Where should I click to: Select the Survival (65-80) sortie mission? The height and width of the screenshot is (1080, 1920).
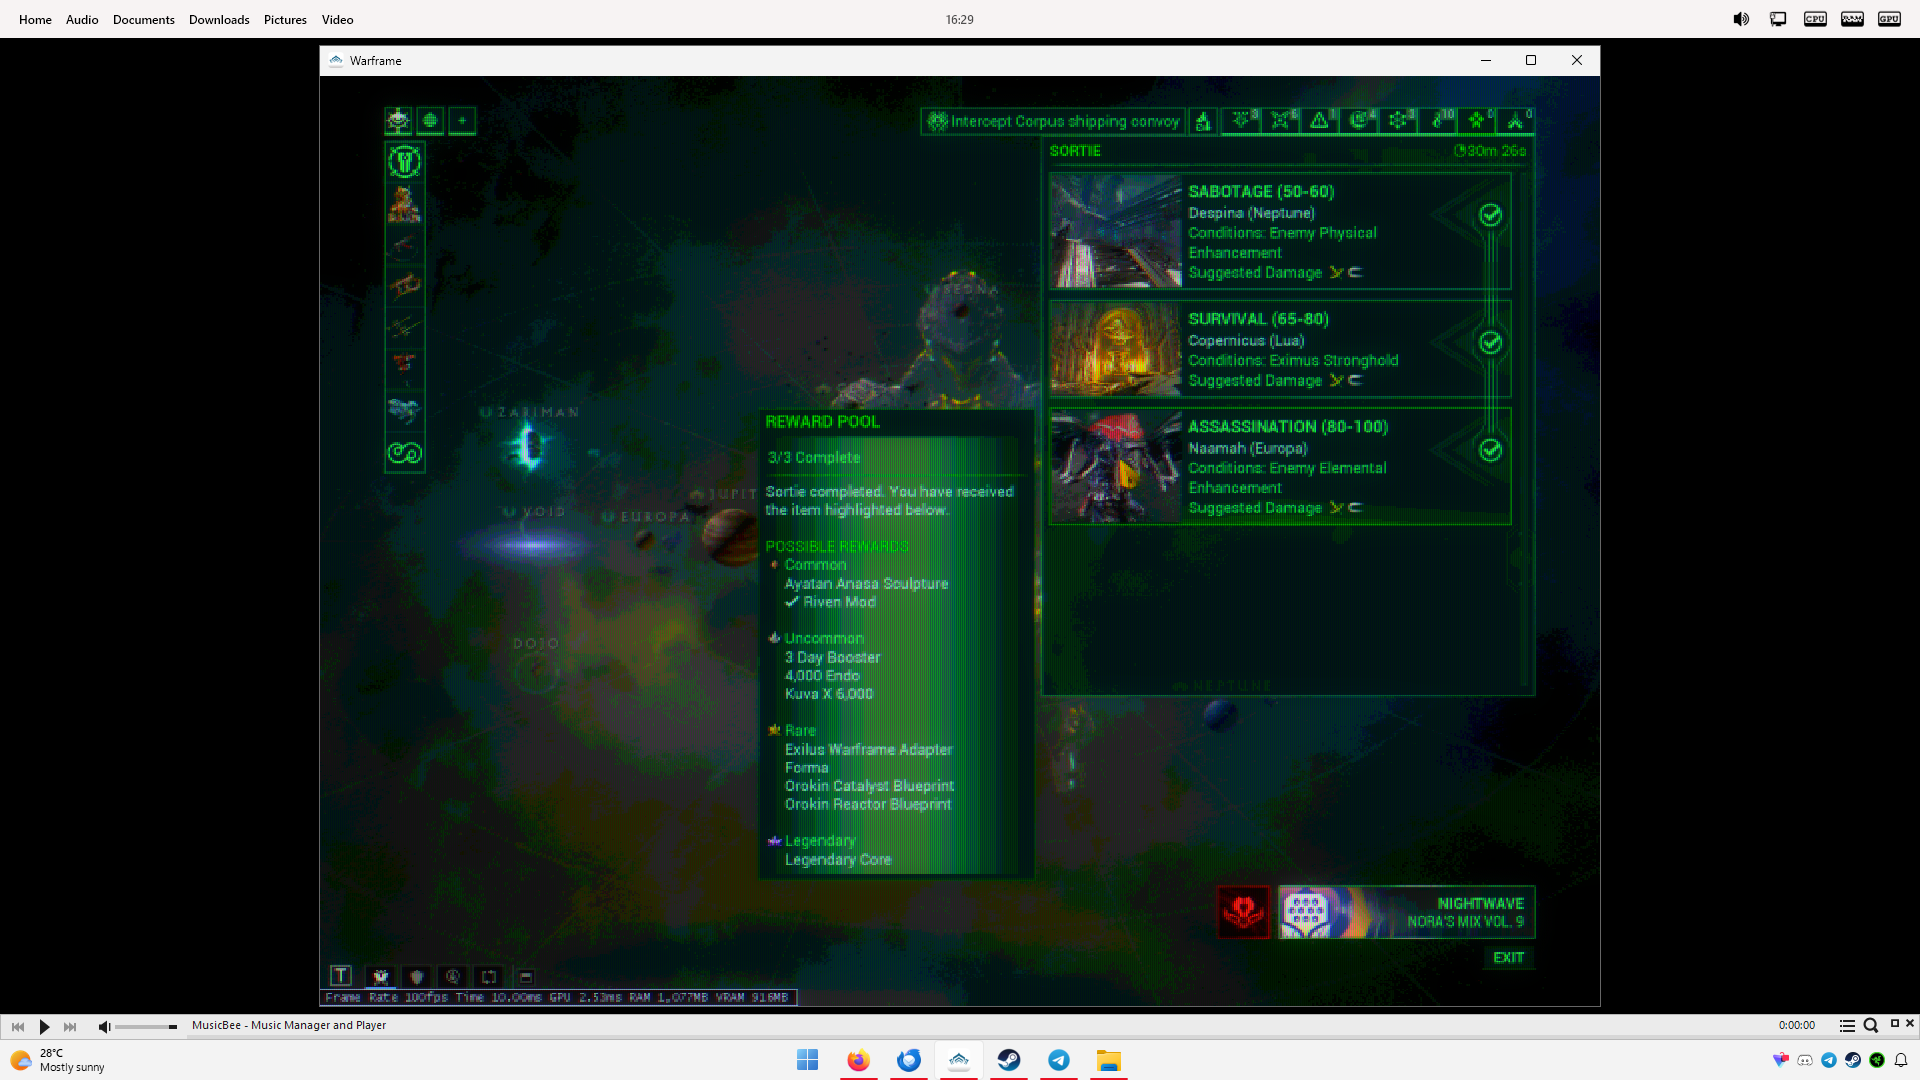pos(1280,349)
